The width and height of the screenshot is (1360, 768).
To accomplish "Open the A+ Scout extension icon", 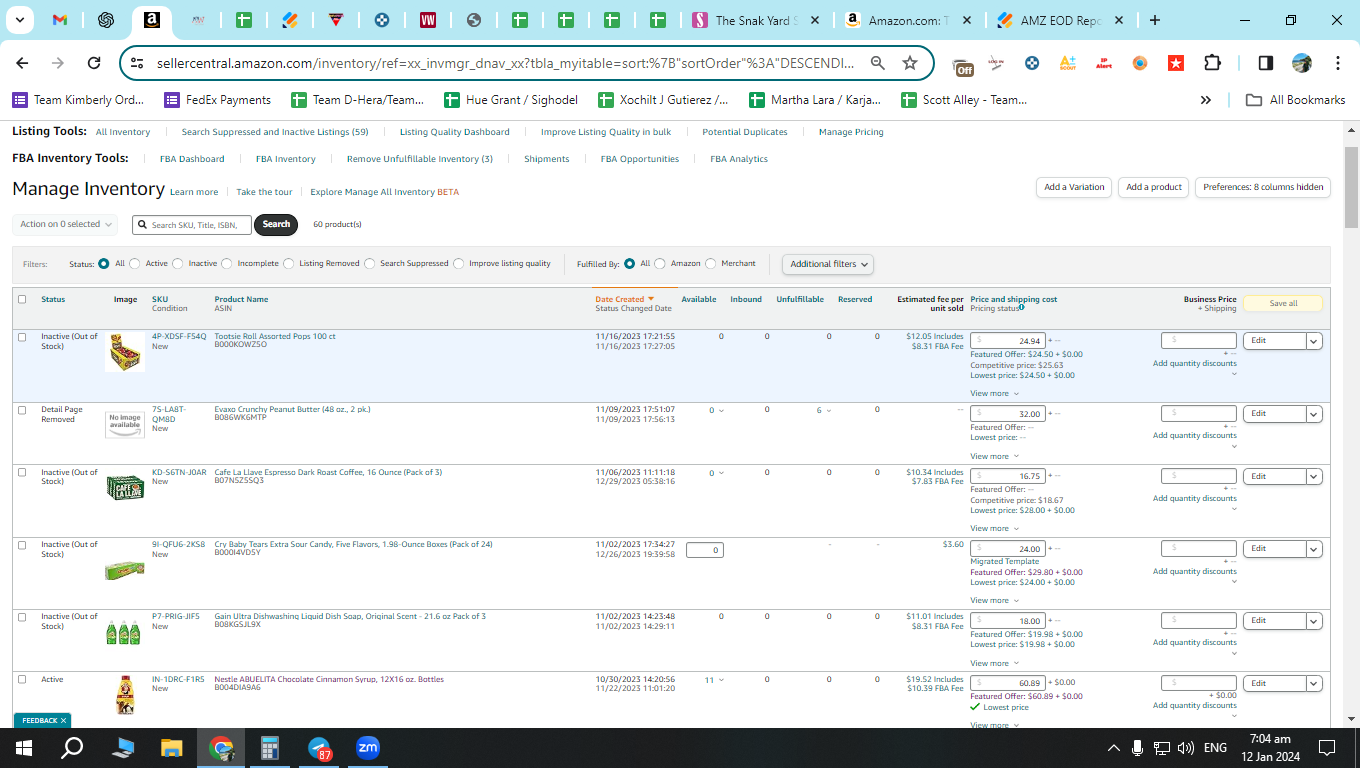I will coord(1067,63).
